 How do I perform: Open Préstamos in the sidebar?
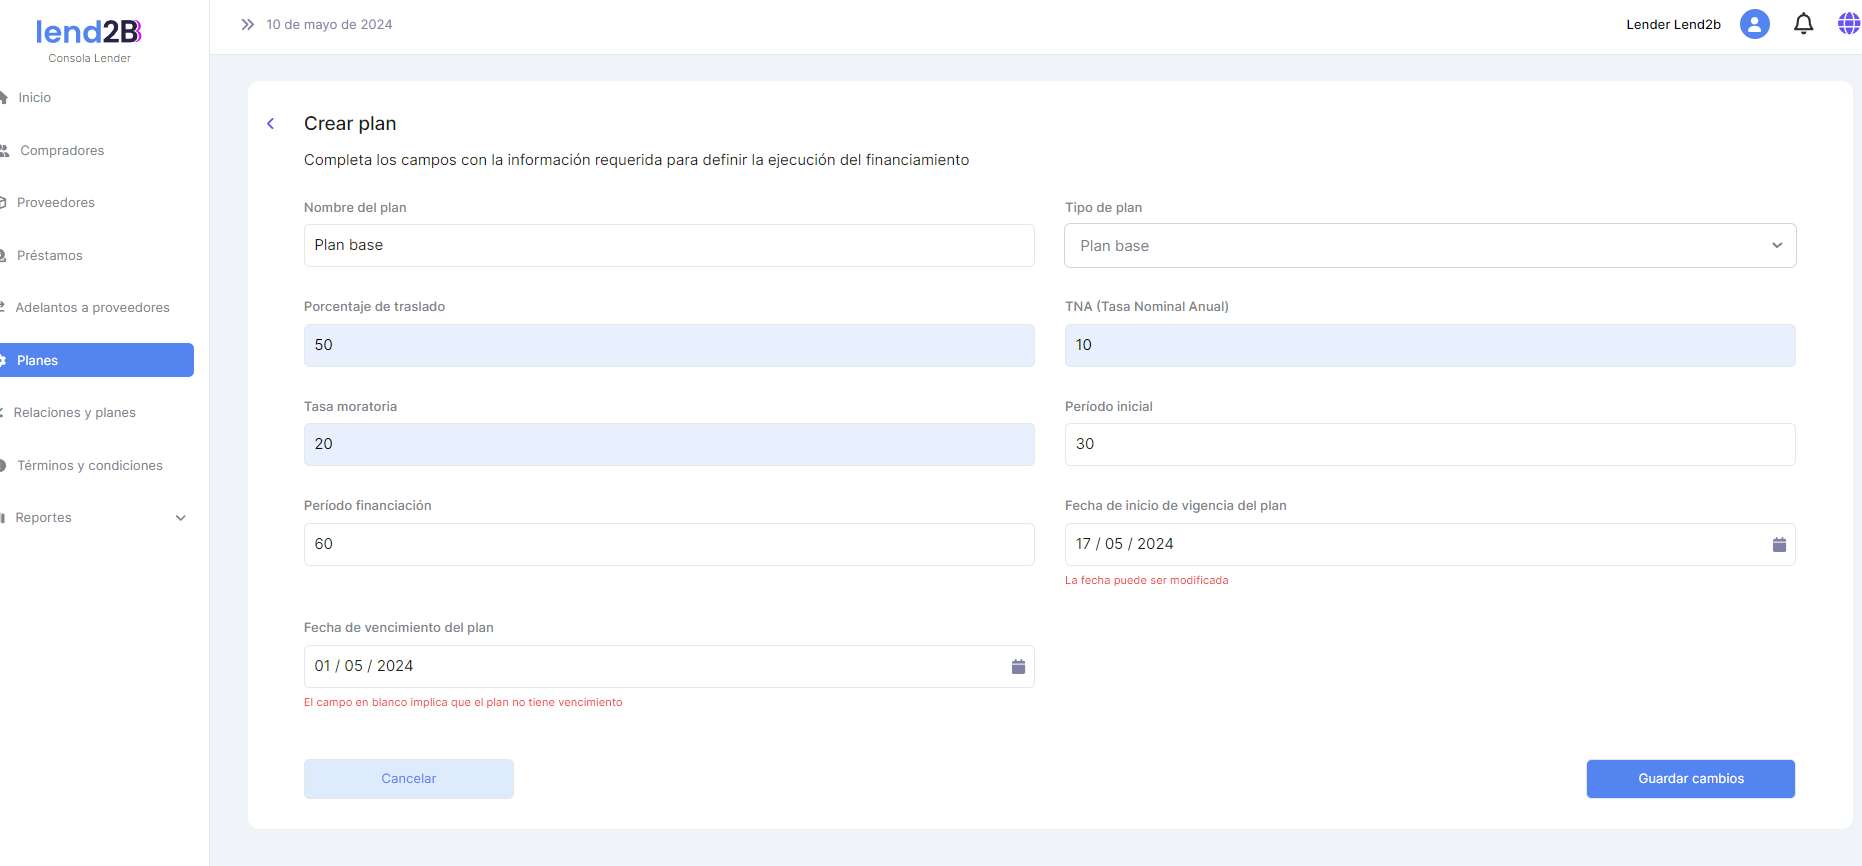click(50, 256)
